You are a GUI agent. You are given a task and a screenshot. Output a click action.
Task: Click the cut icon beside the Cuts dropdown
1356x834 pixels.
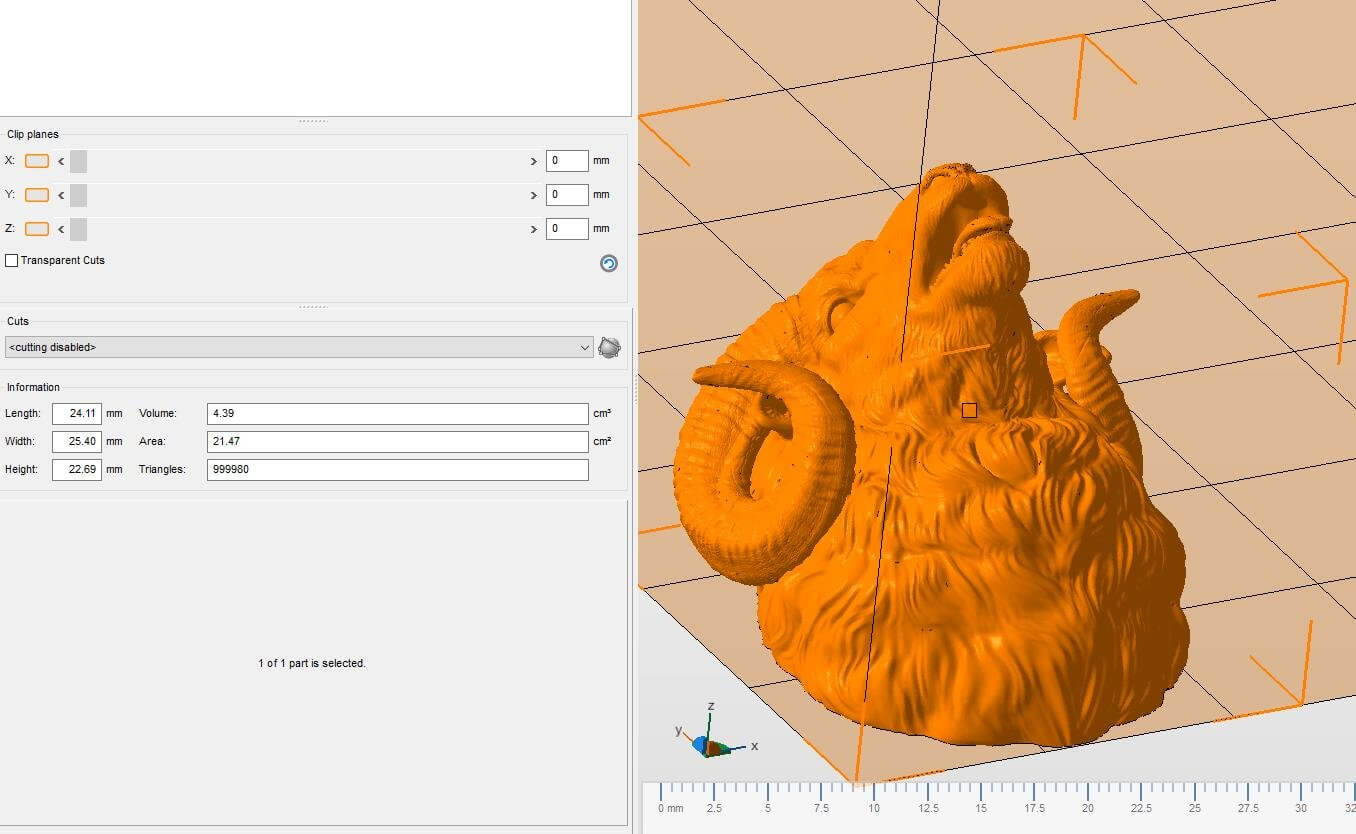(608, 347)
